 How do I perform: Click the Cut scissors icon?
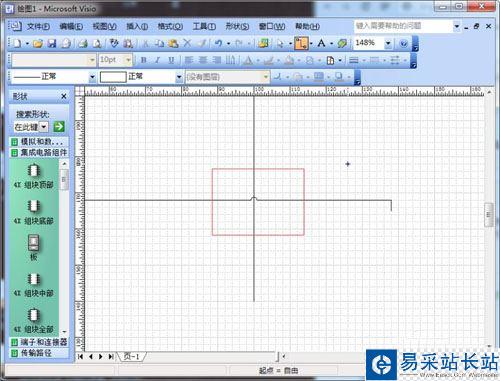[x=146, y=43]
